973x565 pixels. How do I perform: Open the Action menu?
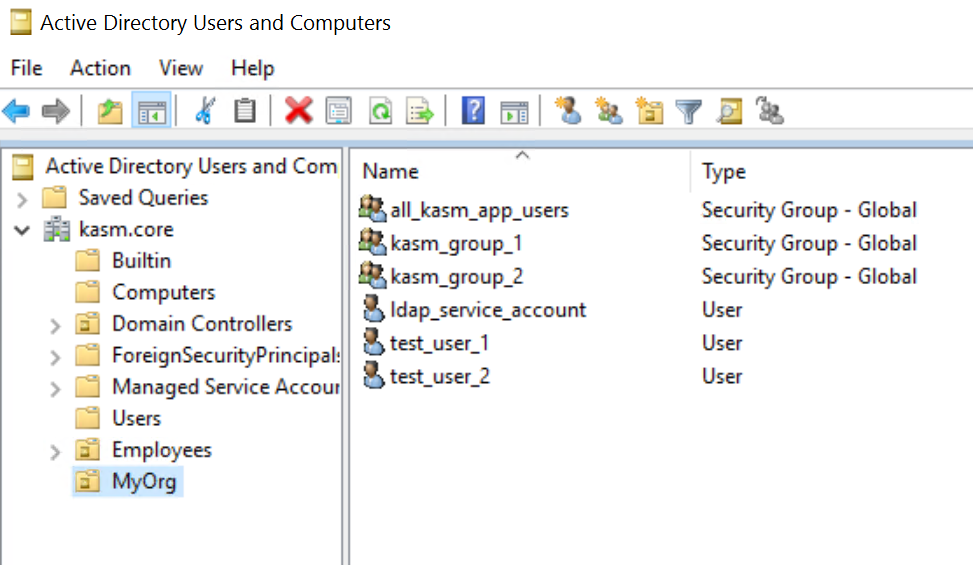tap(100, 68)
